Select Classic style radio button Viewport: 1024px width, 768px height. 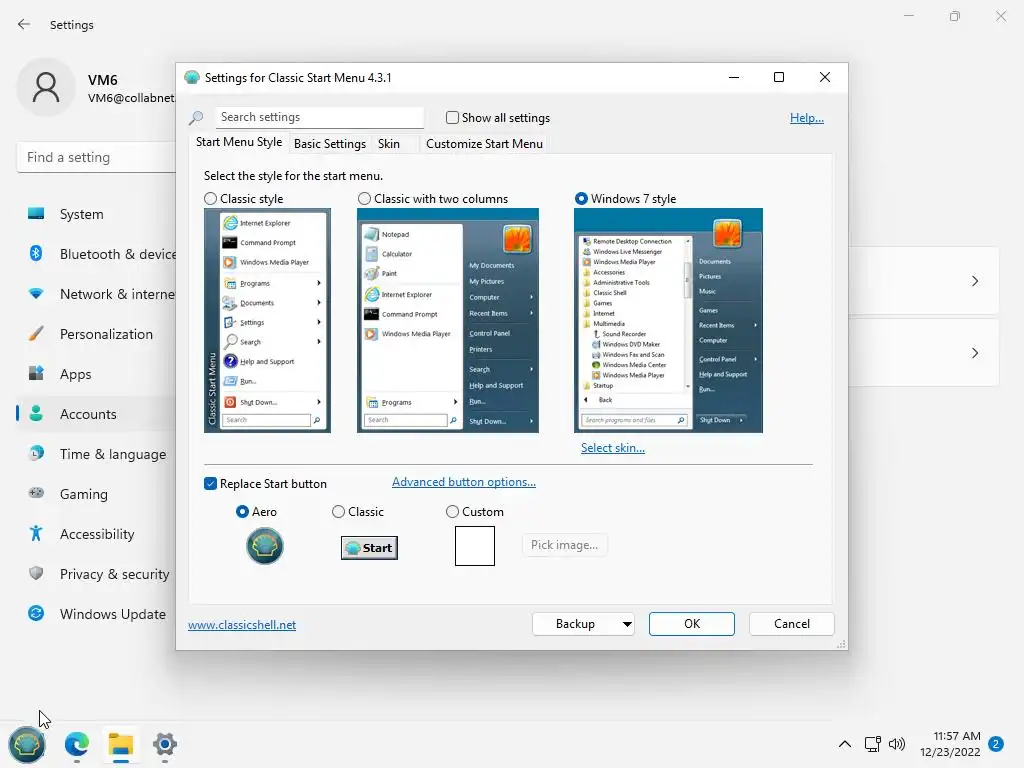tap(210, 199)
